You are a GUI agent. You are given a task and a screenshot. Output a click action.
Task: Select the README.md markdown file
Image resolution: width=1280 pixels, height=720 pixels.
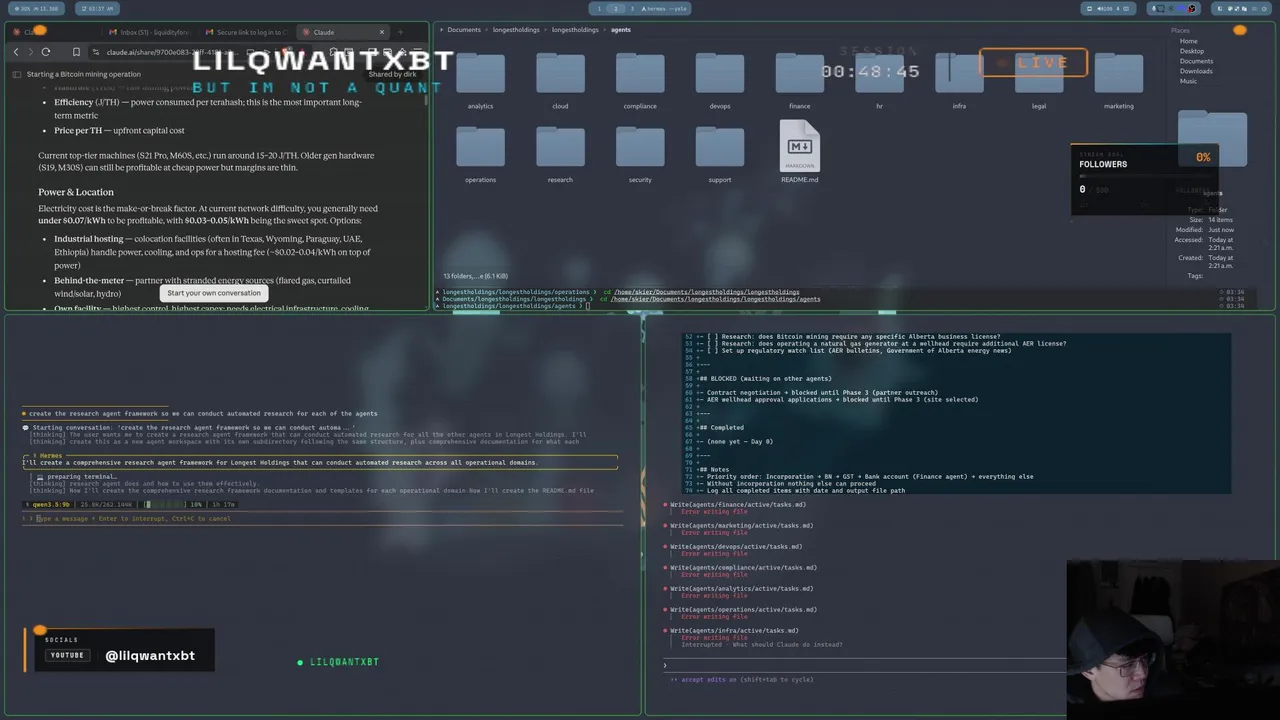(x=800, y=152)
